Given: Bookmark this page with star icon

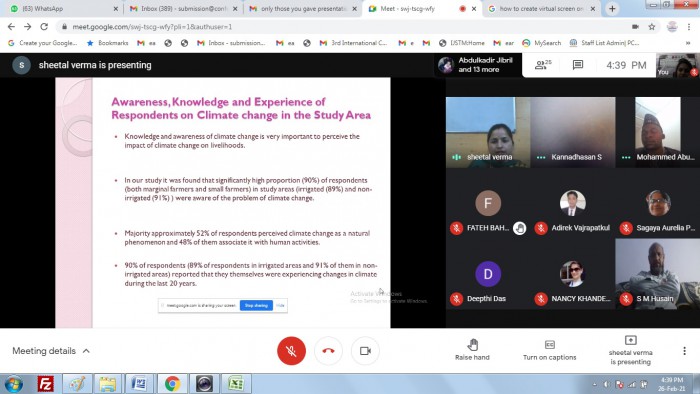Looking at the screenshot, I should [652, 27].
